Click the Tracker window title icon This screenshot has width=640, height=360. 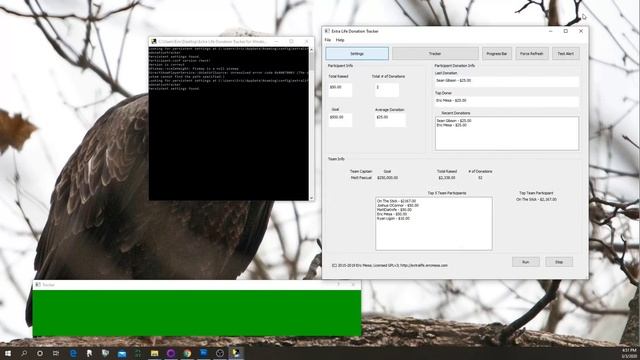pyautogui.click(x=38, y=284)
